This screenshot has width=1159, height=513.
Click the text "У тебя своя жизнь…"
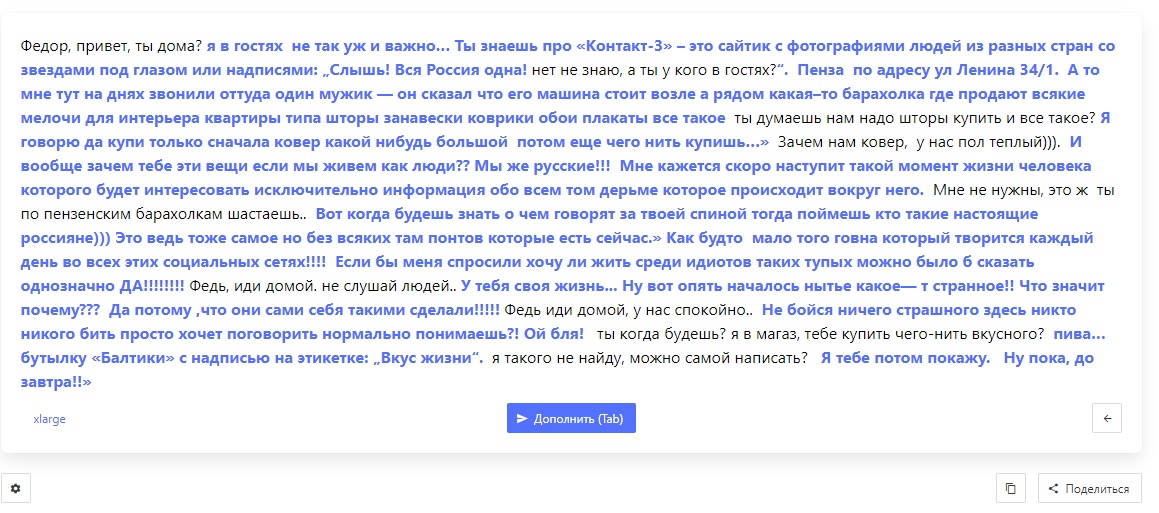538,286
